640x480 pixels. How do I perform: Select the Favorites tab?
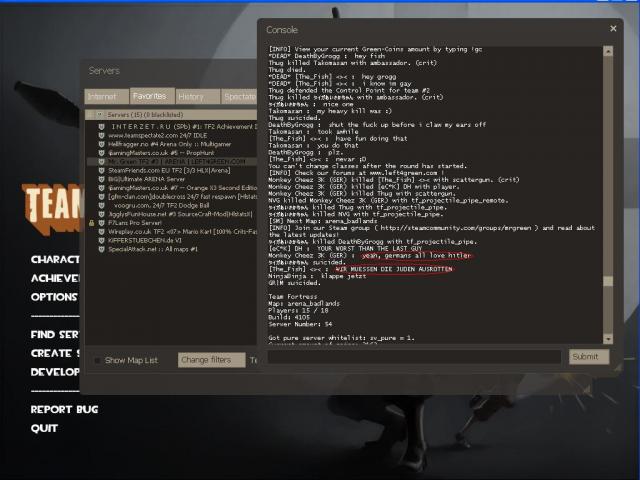point(149,97)
